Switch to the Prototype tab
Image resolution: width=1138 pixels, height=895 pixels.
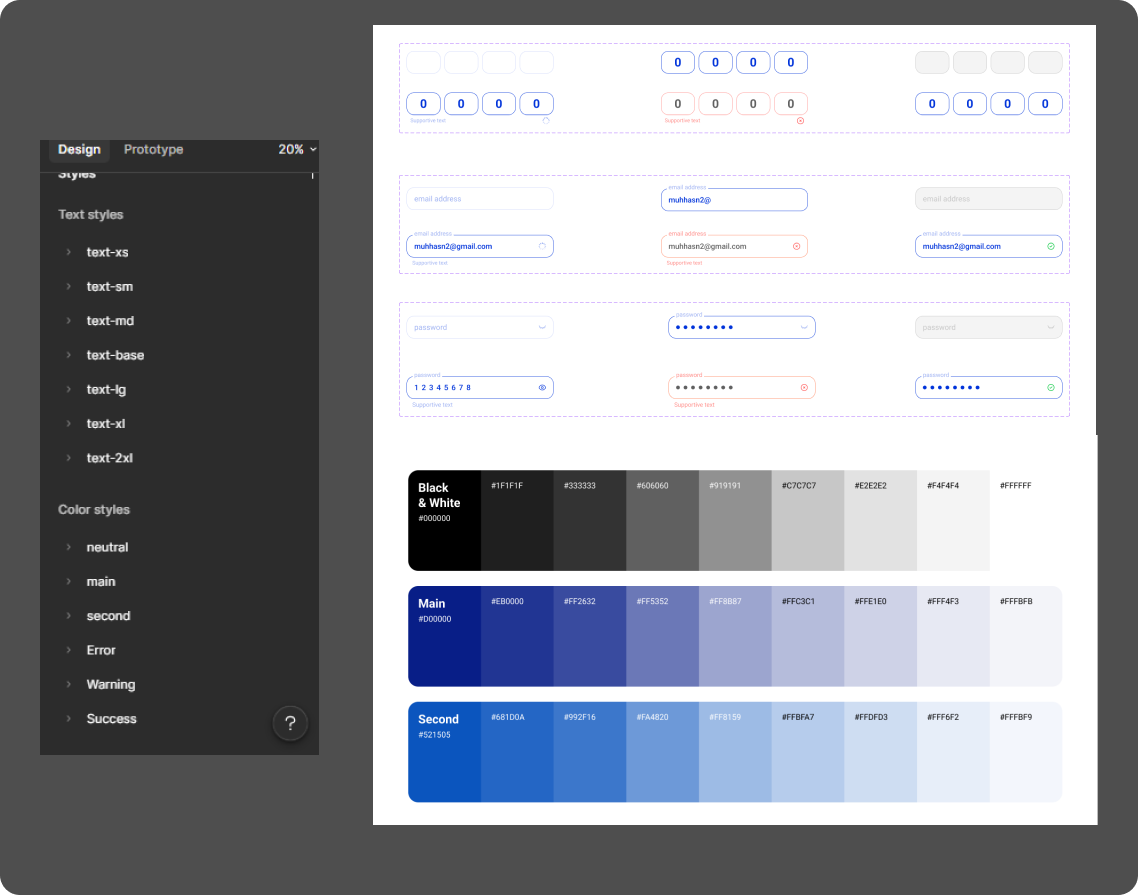(x=153, y=150)
